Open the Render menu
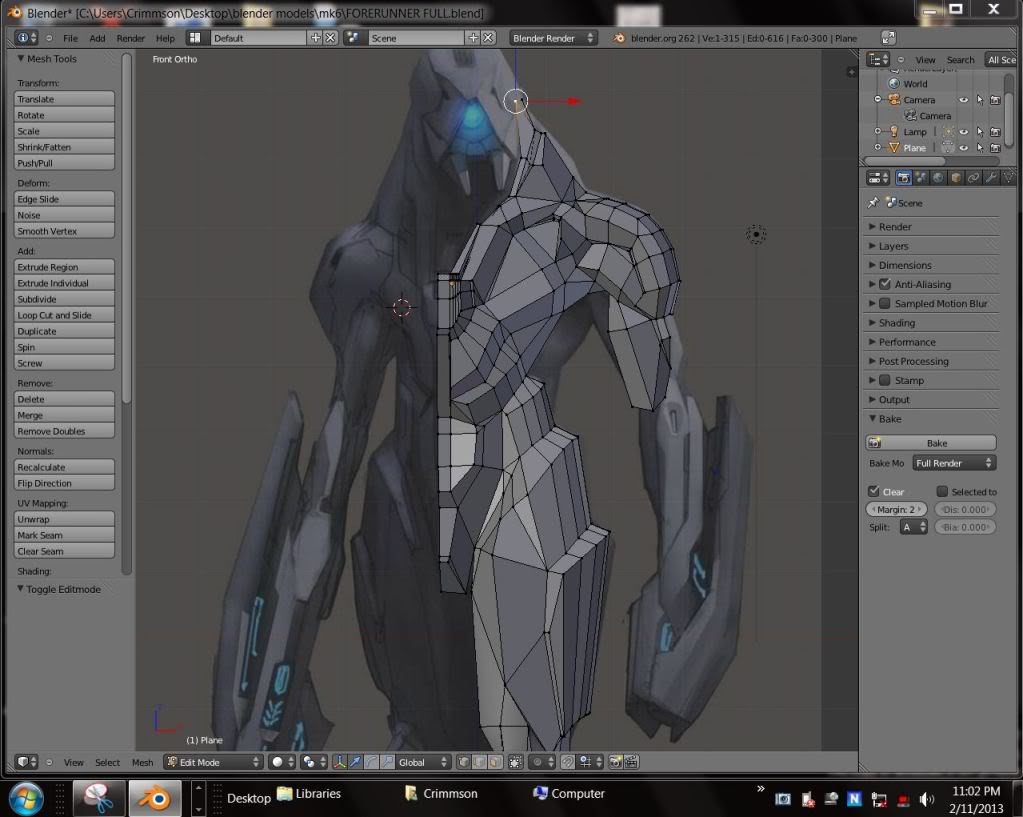Image resolution: width=1023 pixels, height=817 pixels. click(x=131, y=38)
